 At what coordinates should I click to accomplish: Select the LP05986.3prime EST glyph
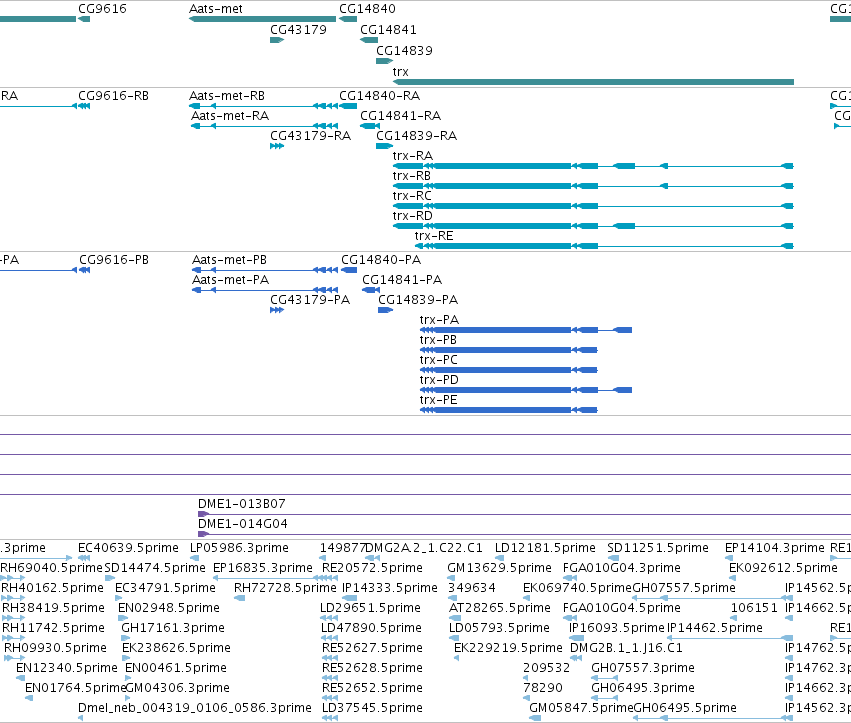tap(194, 558)
